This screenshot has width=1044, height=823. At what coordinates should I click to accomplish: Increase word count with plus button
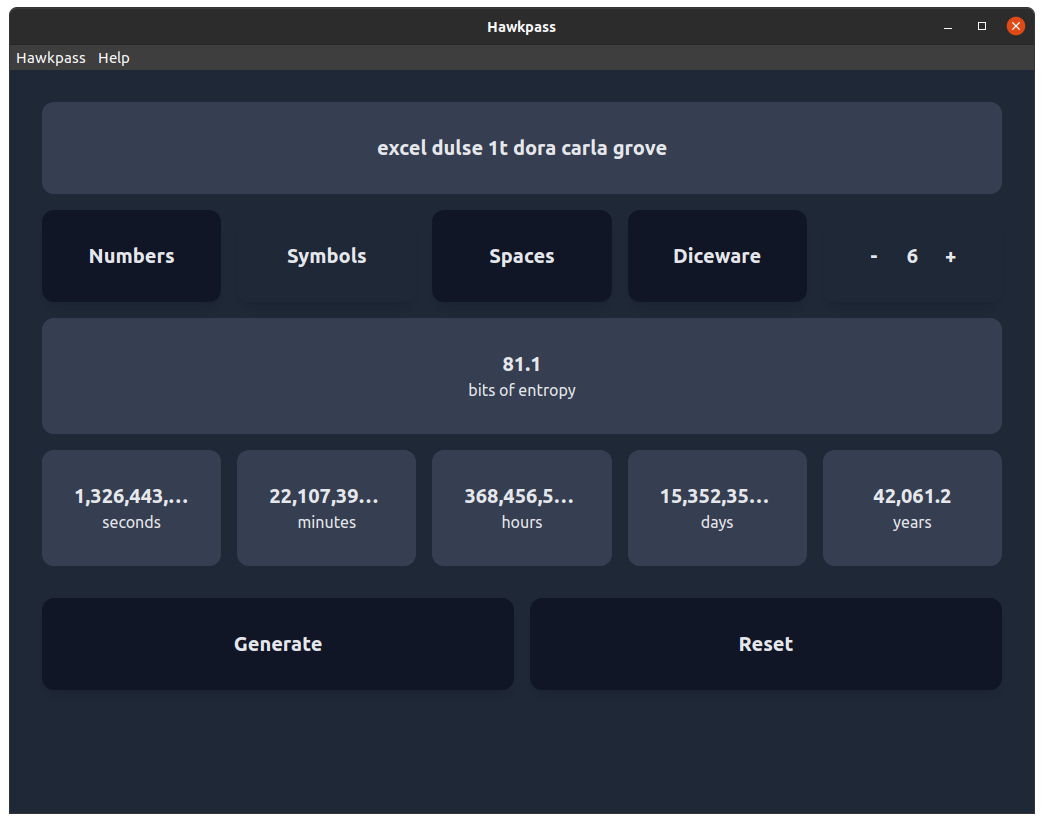click(951, 256)
